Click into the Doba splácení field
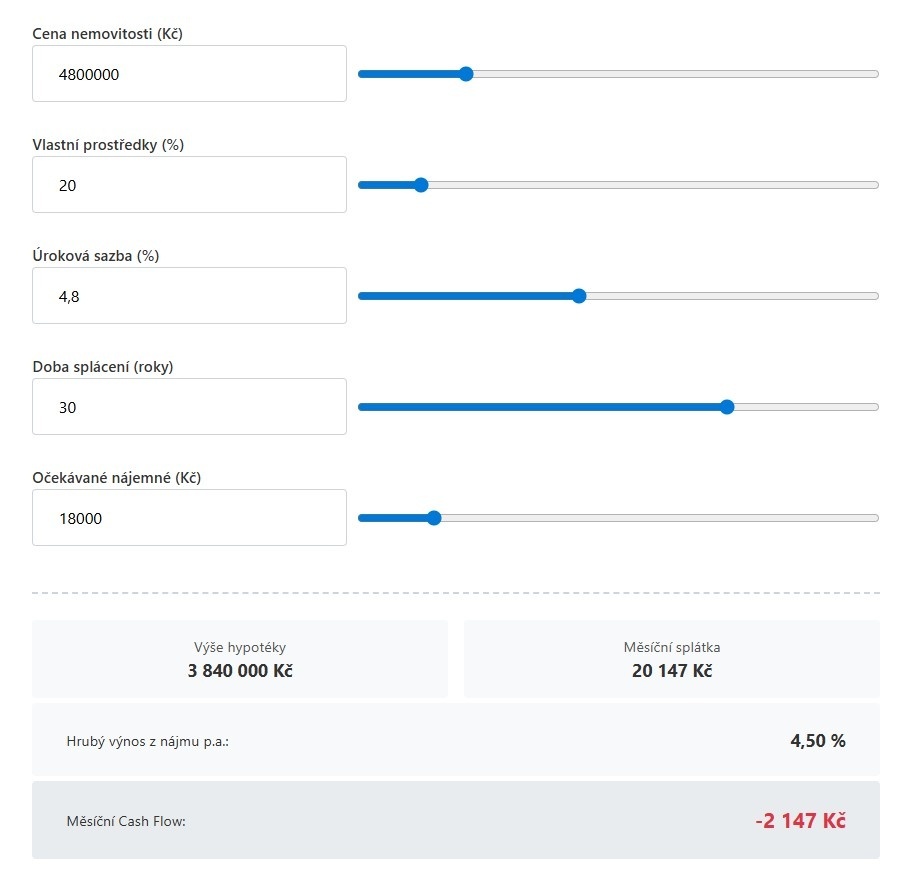905x872 pixels. coord(189,406)
